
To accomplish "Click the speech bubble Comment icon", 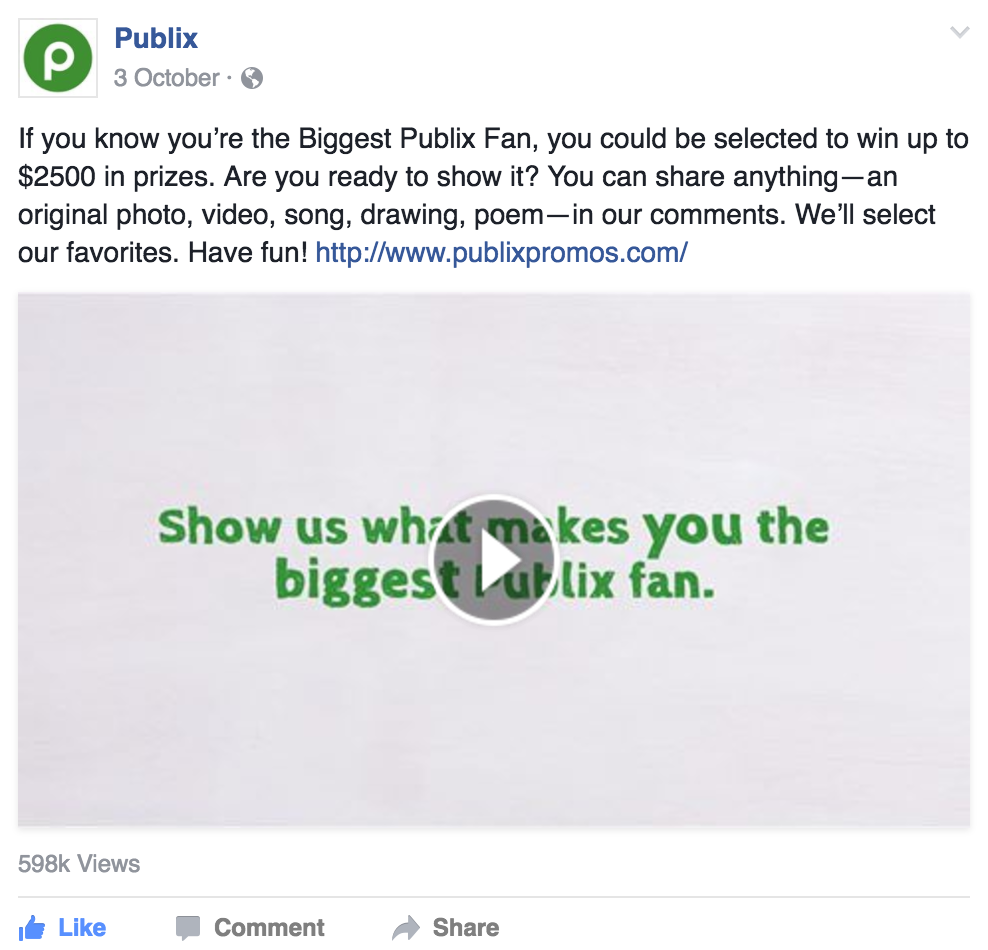I will (x=188, y=928).
